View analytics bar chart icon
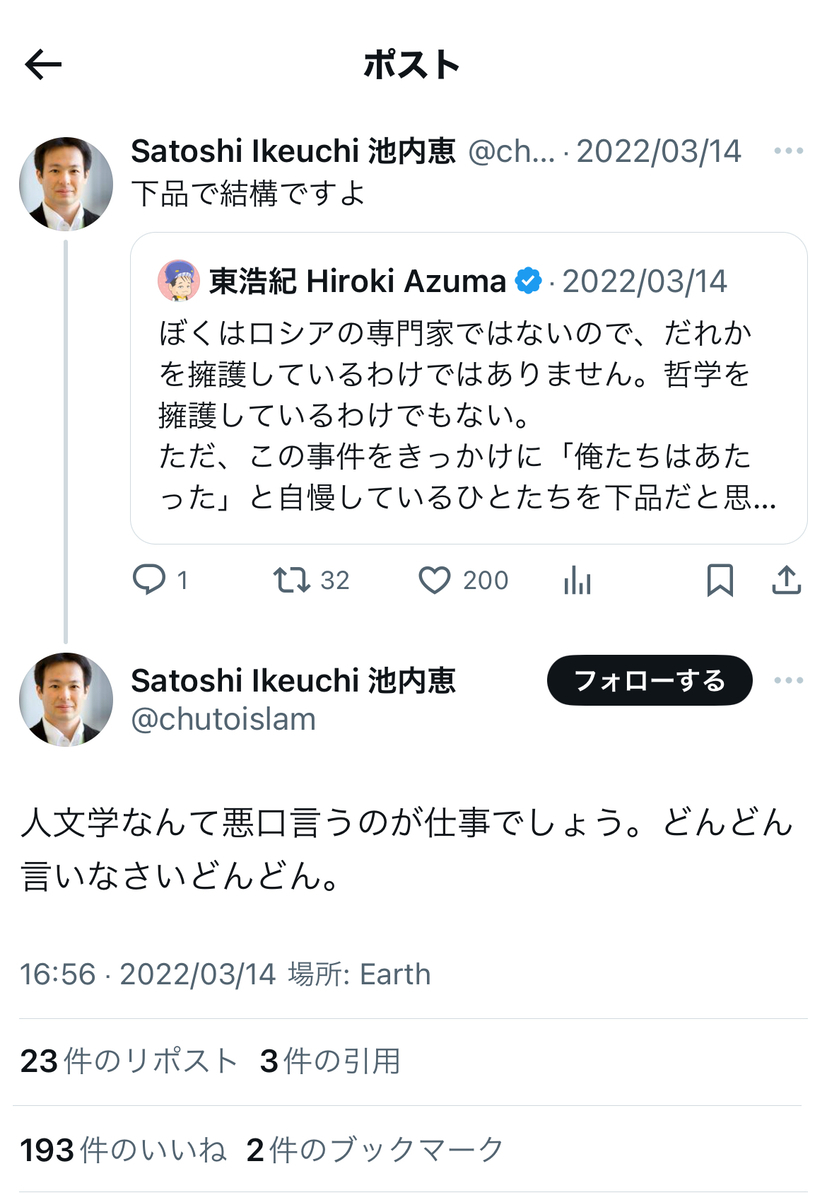This screenshot has height=1200, width=827. [x=577, y=580]
